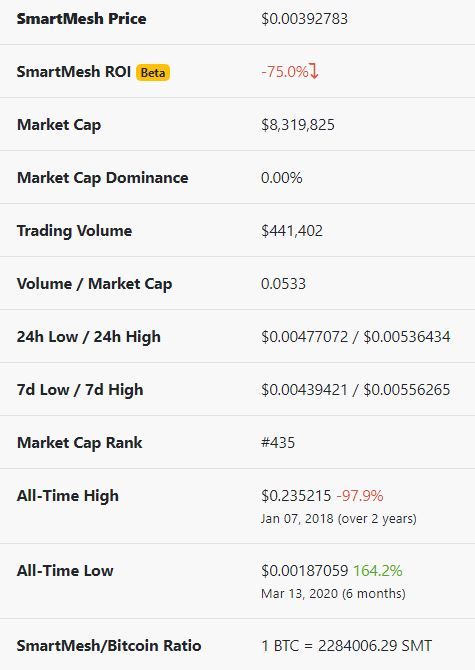Click the 7d Low value $0.00439421

point(305,390)
